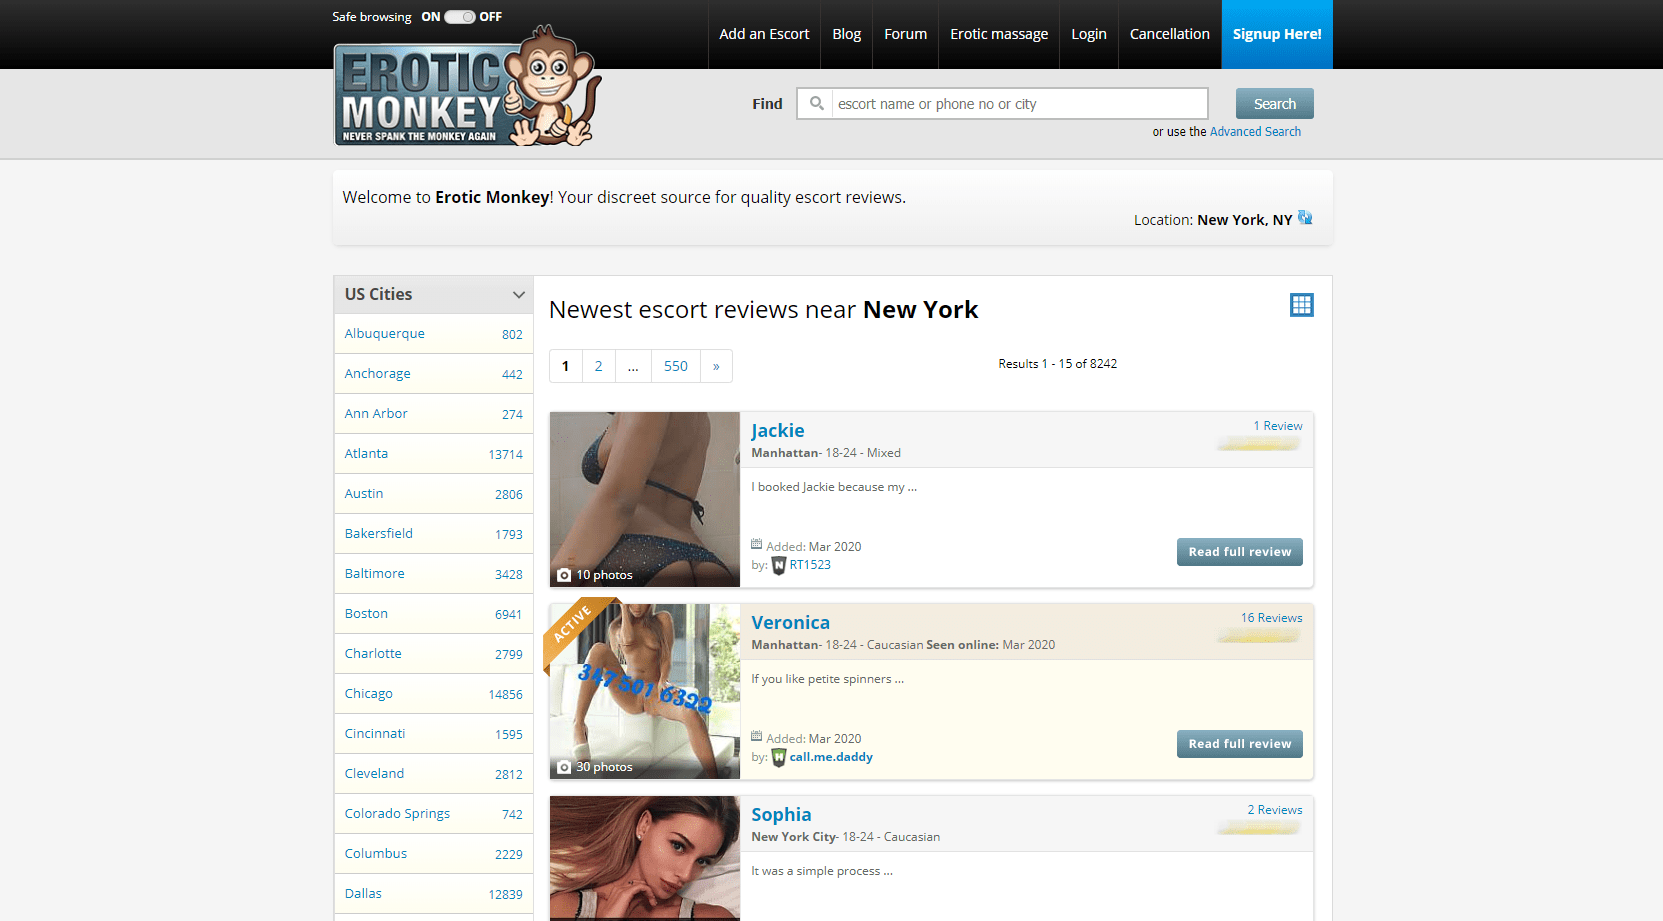
Task: Open Veronica's photo thumbnail
Action: [645, 691]
